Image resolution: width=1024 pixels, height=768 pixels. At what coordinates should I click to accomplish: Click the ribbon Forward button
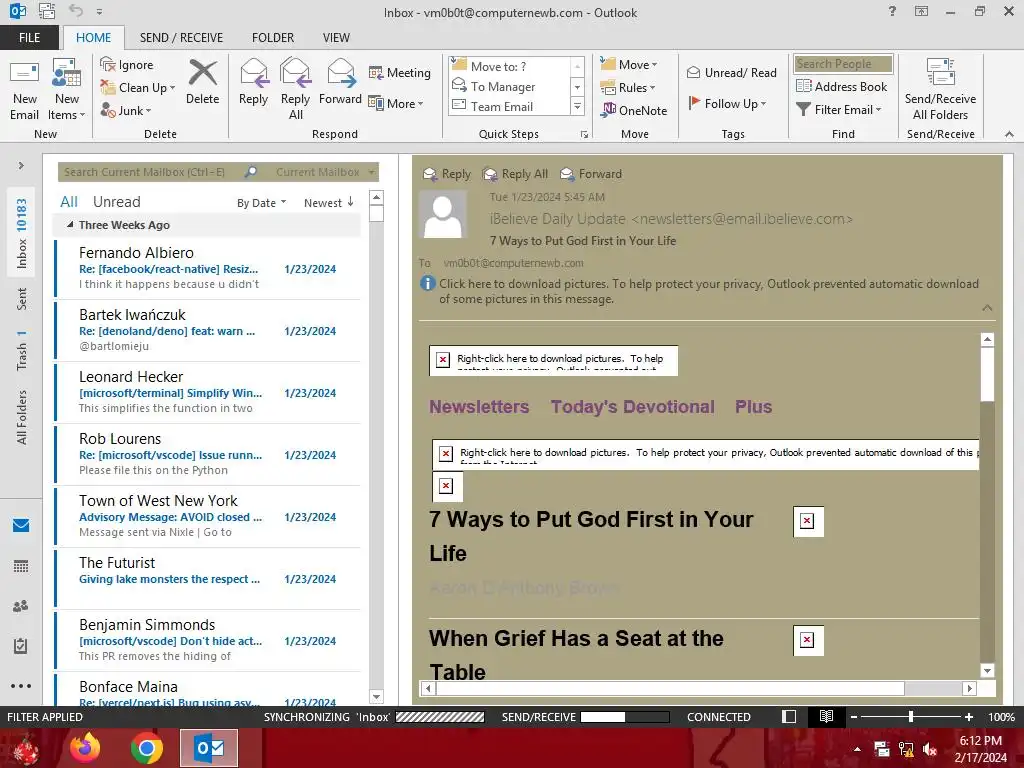click(x=340, y=82)
